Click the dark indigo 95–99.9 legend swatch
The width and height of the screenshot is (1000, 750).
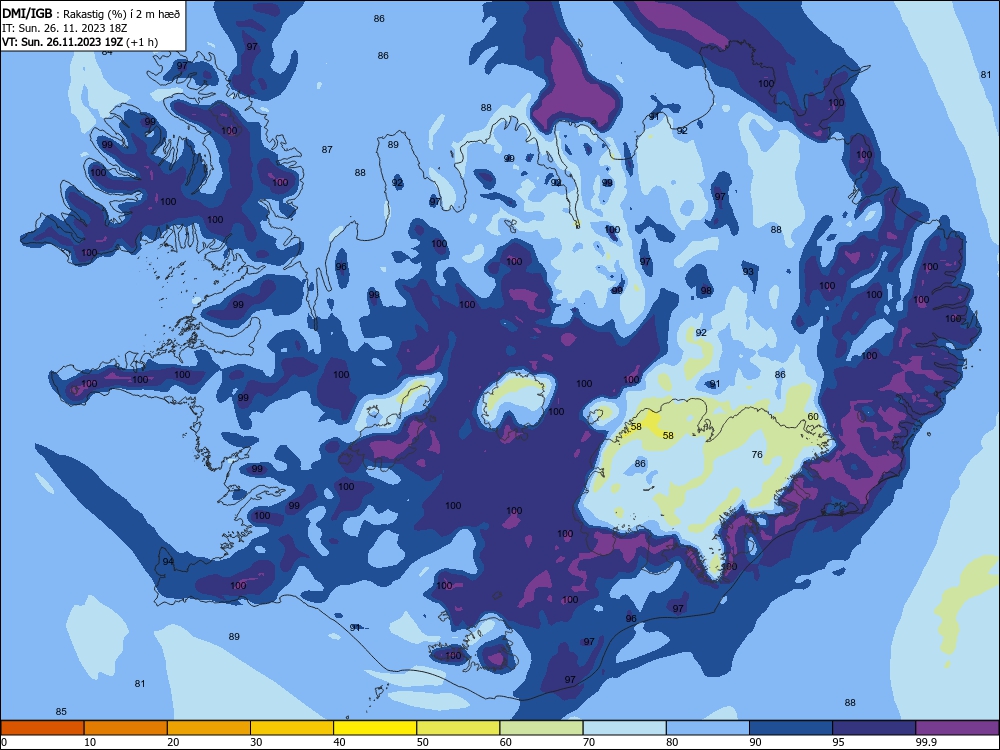click(x=874, y=728)
